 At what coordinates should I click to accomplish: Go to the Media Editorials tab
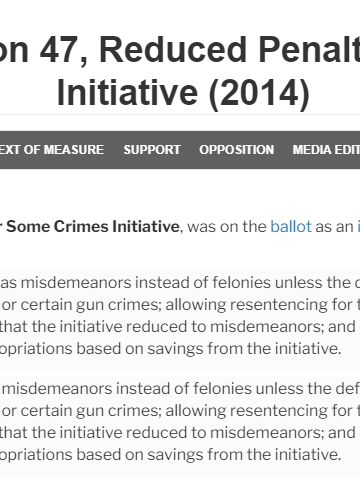pos(326,150)
